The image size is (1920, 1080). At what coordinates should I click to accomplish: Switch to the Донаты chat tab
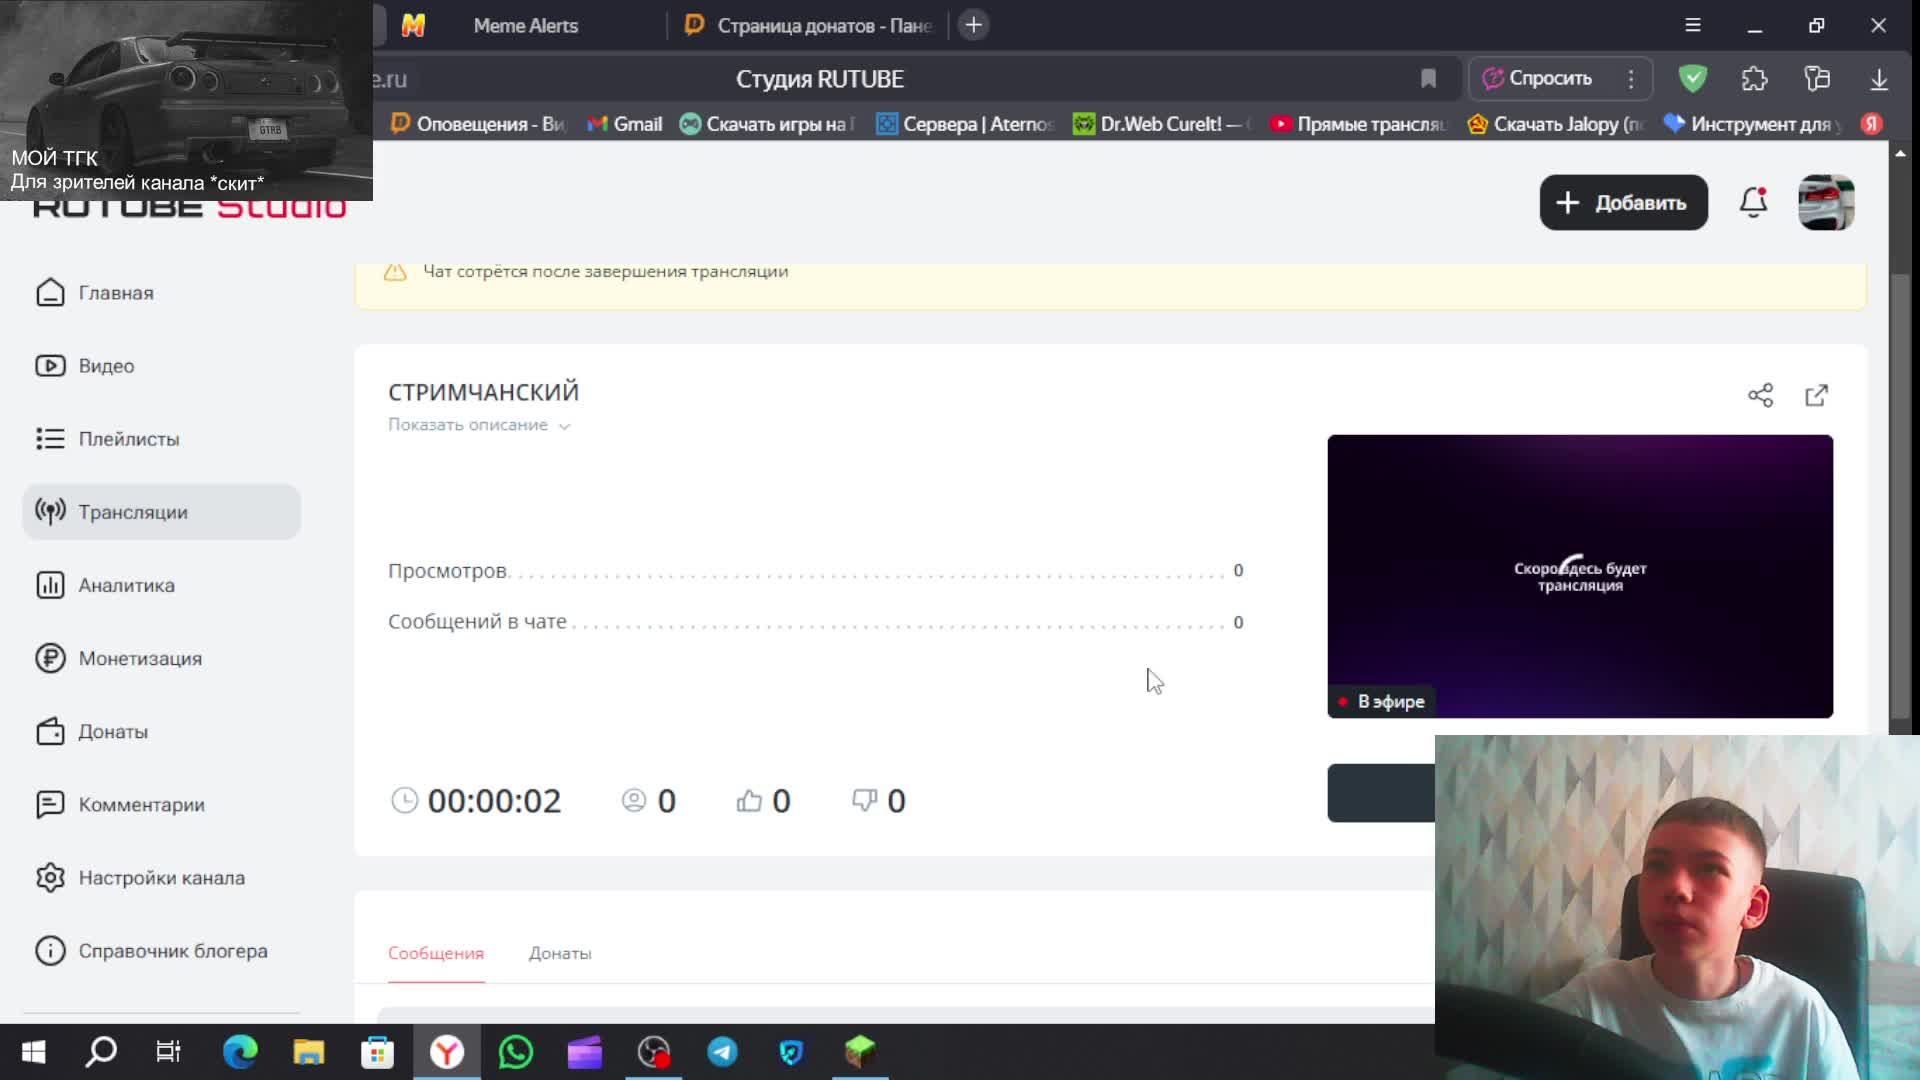coord(559,953)
